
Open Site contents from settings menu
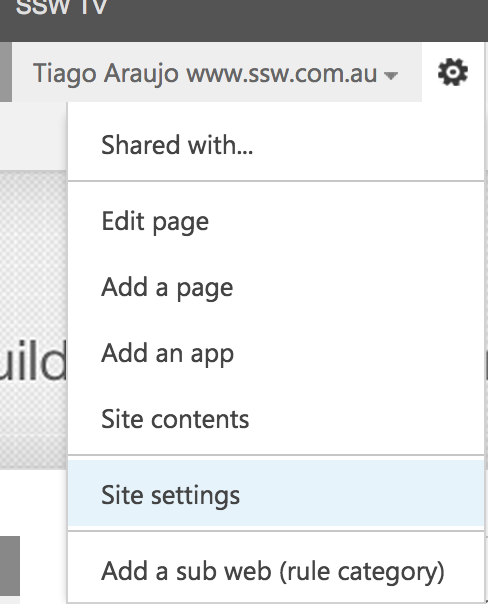pyautogui.click(x=276, y=419)
